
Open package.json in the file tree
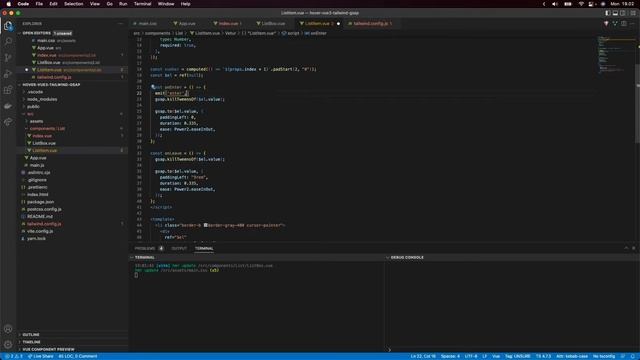click(x=40, y=202)
